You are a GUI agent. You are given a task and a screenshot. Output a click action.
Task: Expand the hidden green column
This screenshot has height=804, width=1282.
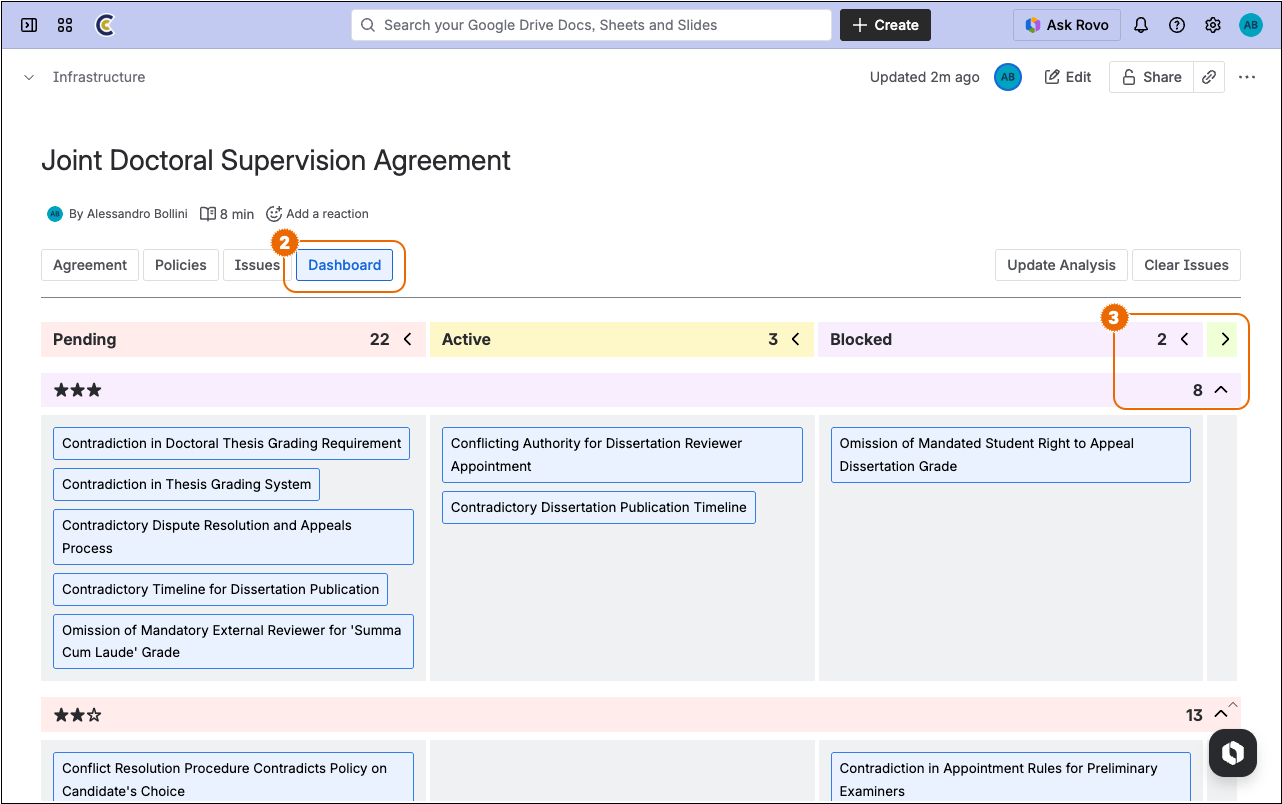click(x=1225, y=340)
